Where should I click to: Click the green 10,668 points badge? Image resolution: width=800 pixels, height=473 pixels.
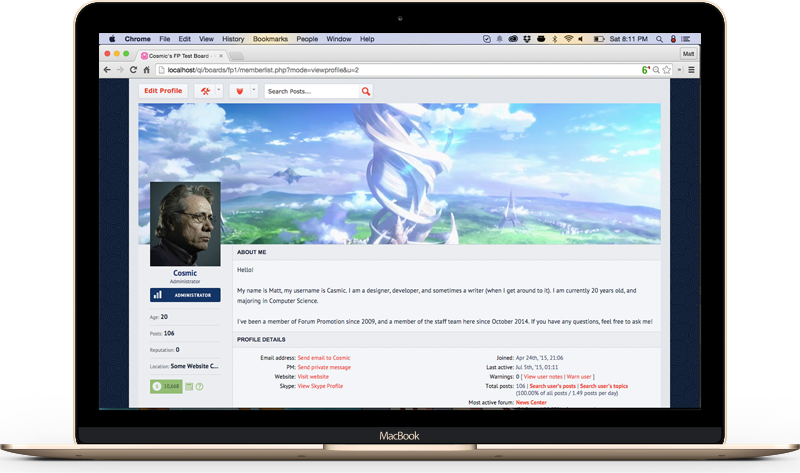coord(166,386)
